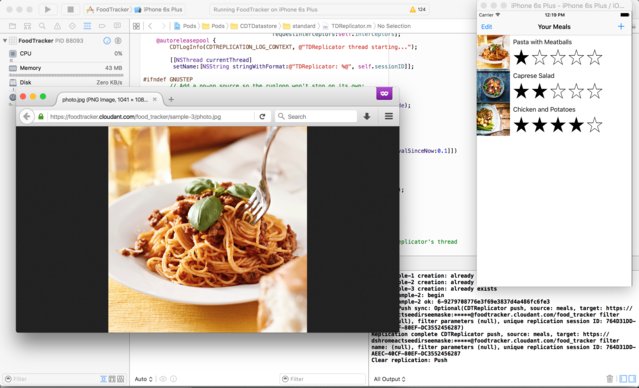Open the Chicken and Potatoes meal
Viewport: 639px width, 388px height.
[x=554, y=119]
